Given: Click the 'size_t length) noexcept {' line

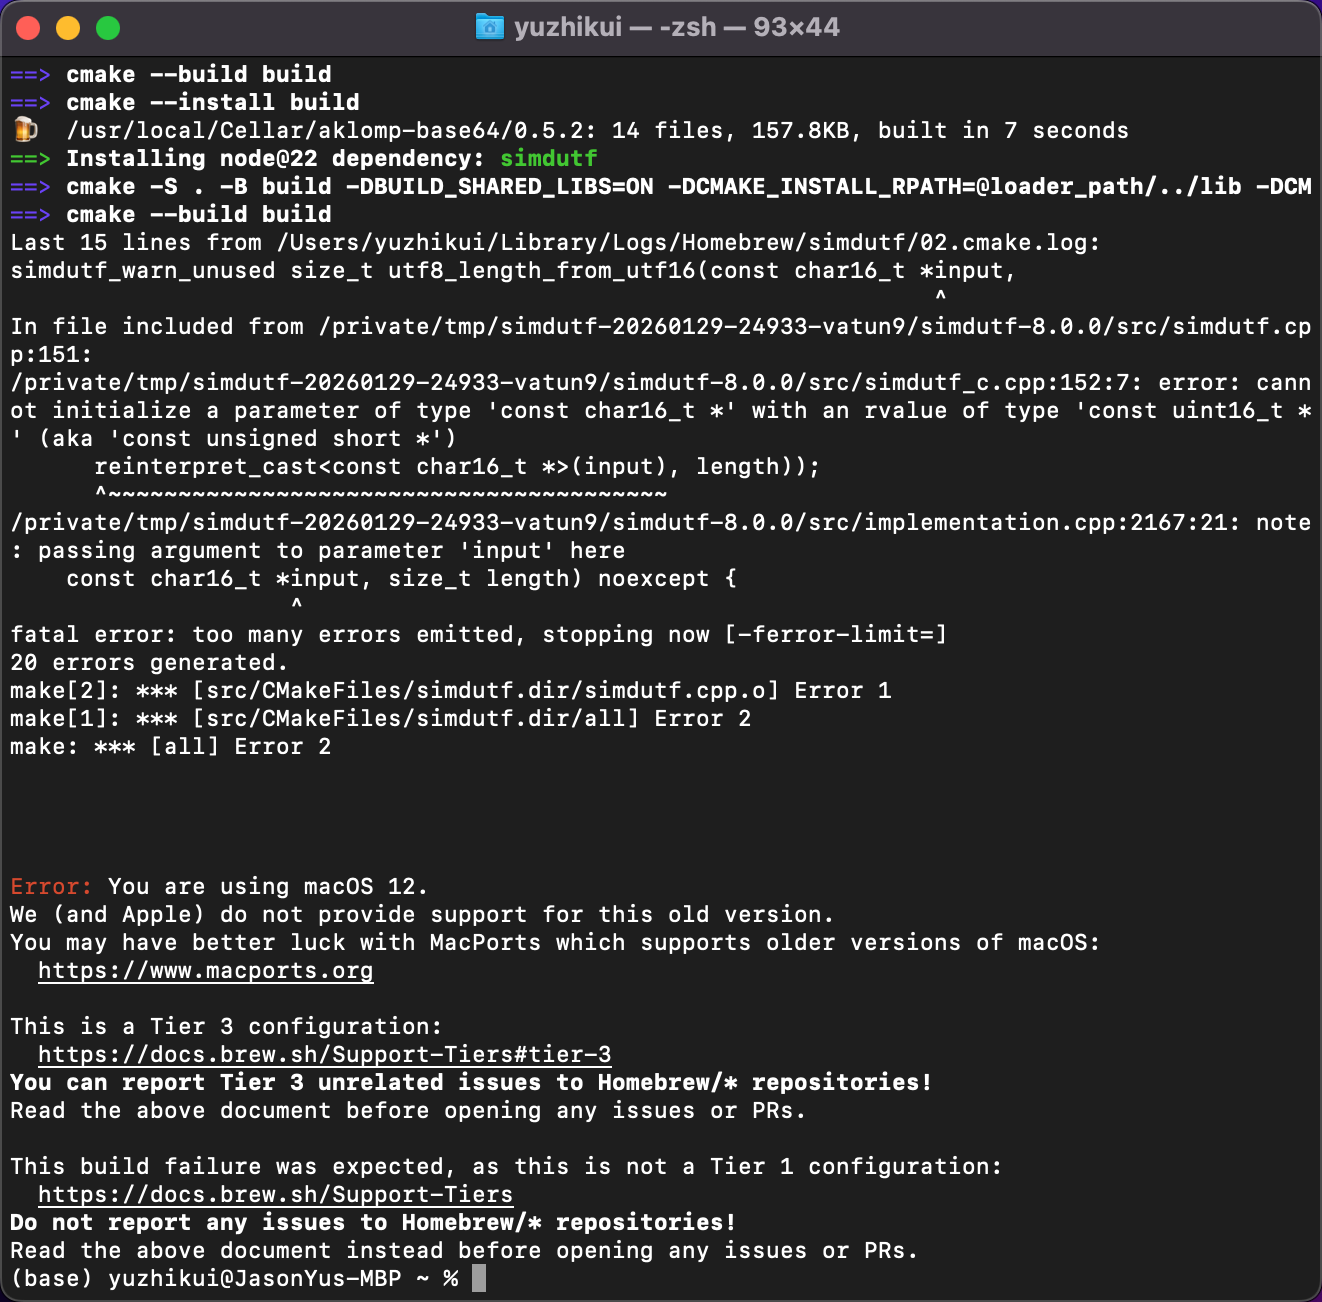Looking at the screenshot, I should (402, 579).
